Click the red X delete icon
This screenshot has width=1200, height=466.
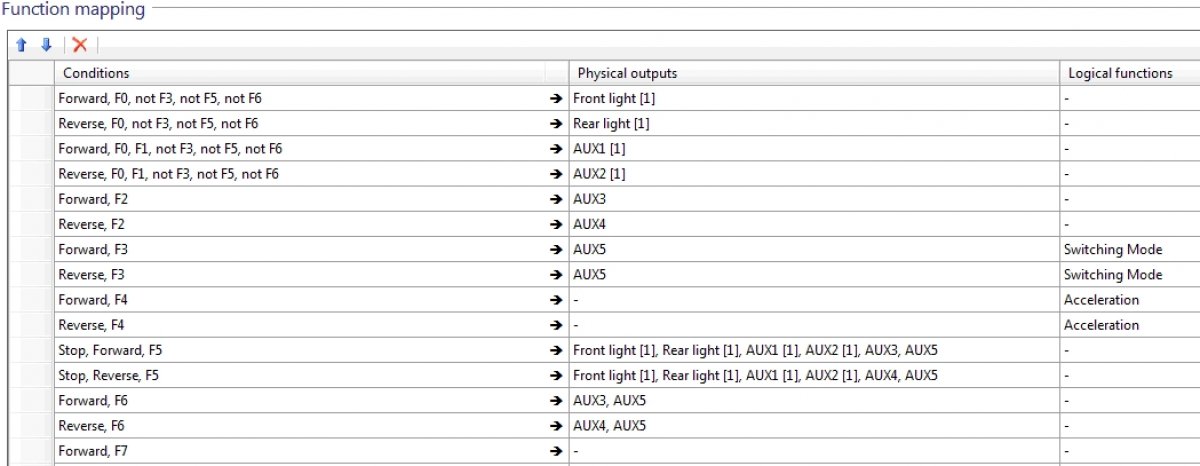[80, 45]
